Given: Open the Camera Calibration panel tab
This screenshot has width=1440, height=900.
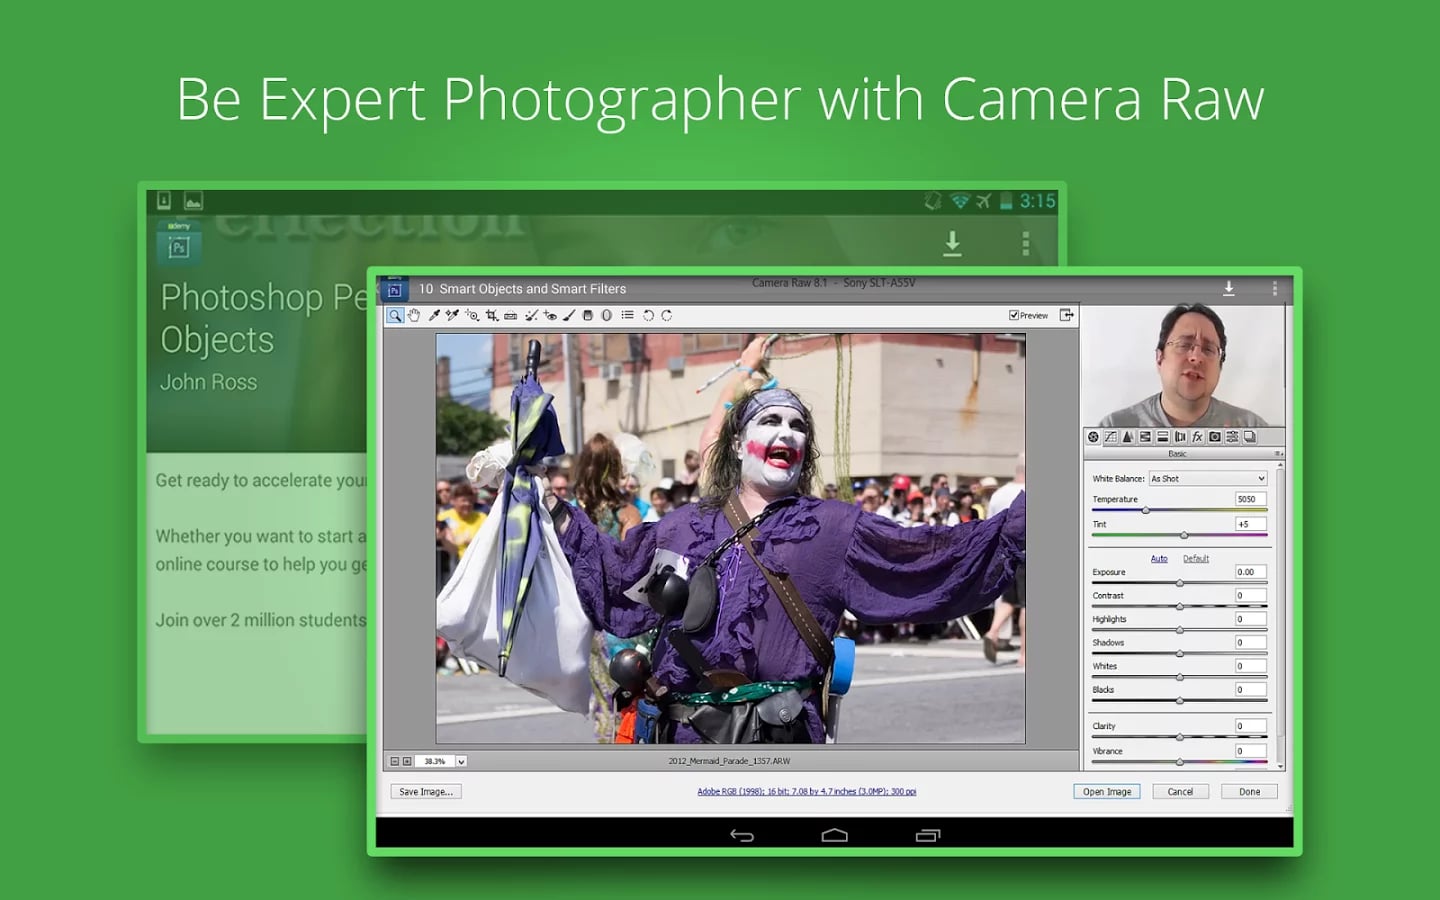Looking at the screenshot, I should (x=1215, y=437).
